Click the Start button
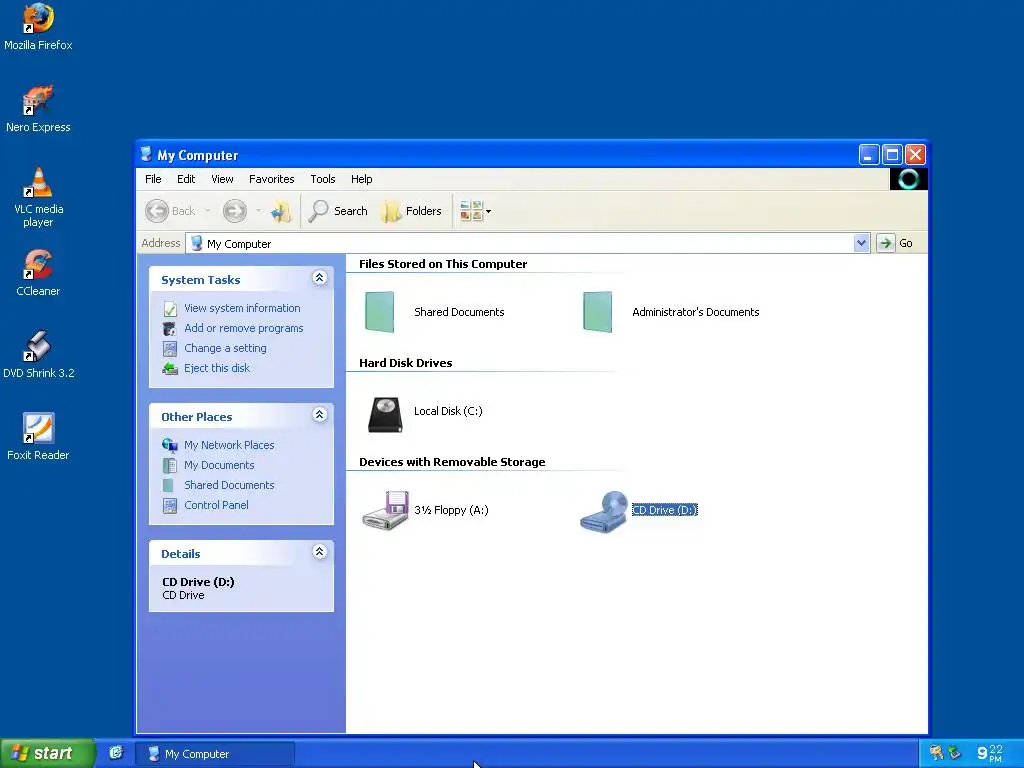 pos(47,754)
